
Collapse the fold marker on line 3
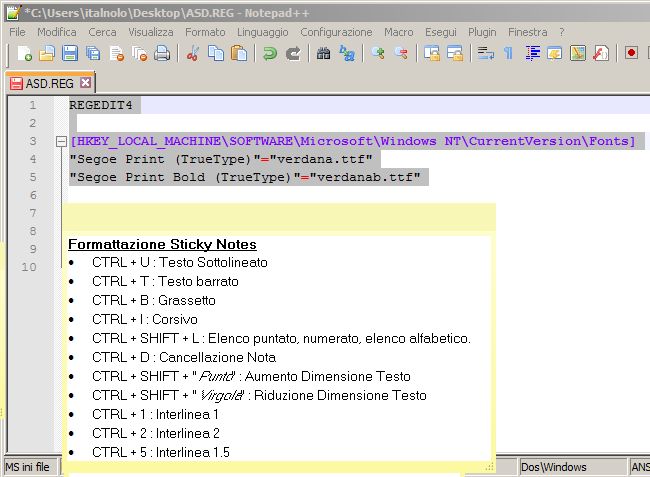(x=61, y=141)
